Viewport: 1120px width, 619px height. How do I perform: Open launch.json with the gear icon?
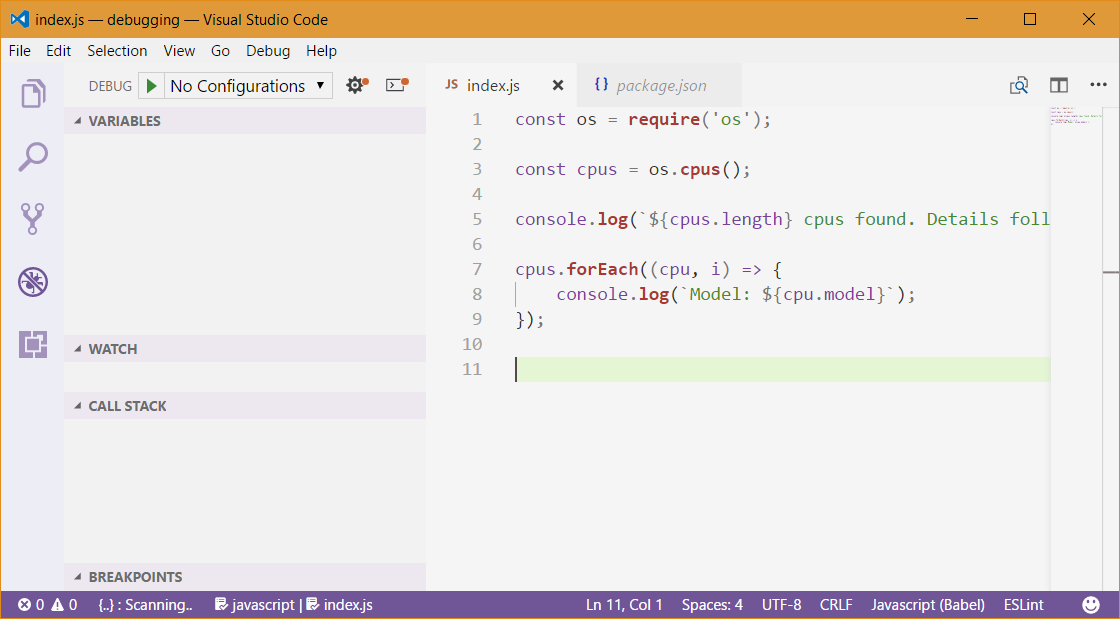(x=356, y=86)
